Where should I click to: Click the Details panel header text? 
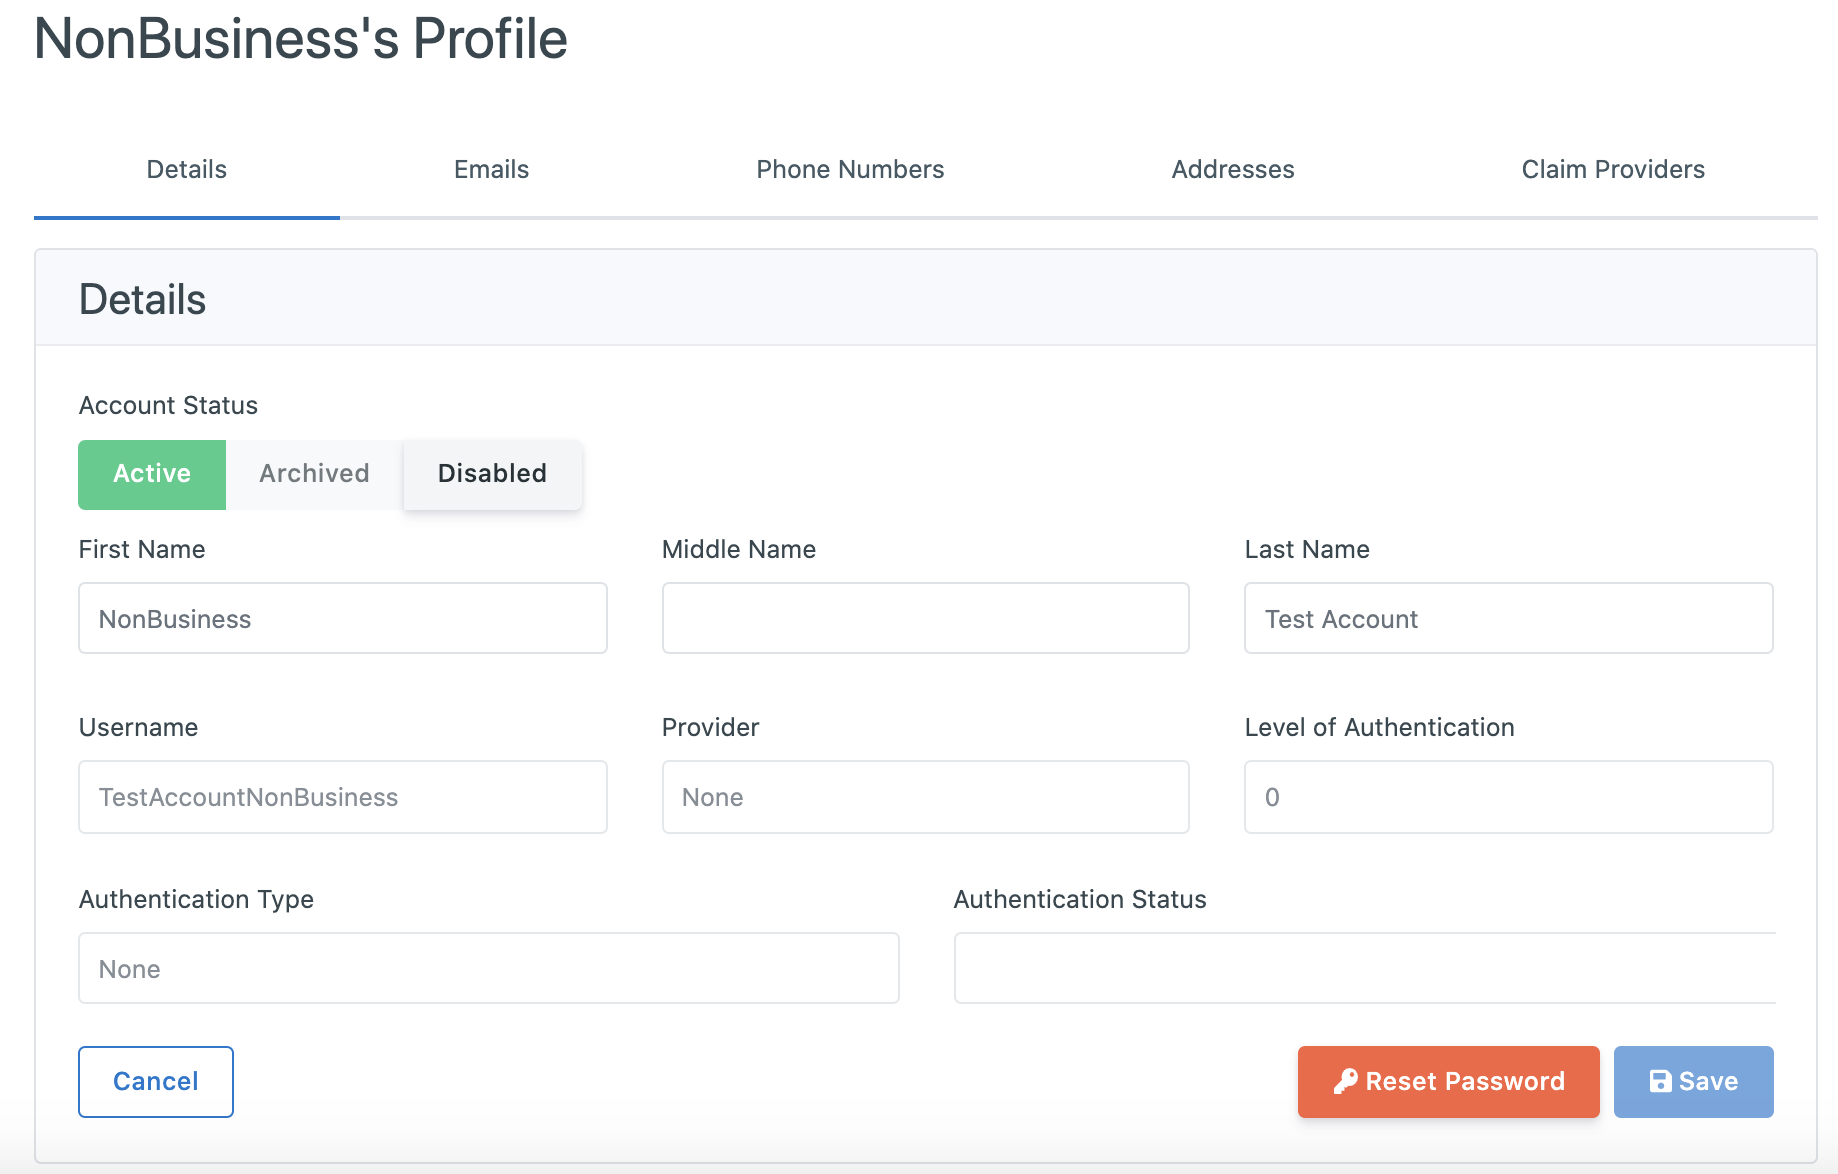[x=143, y=299]
